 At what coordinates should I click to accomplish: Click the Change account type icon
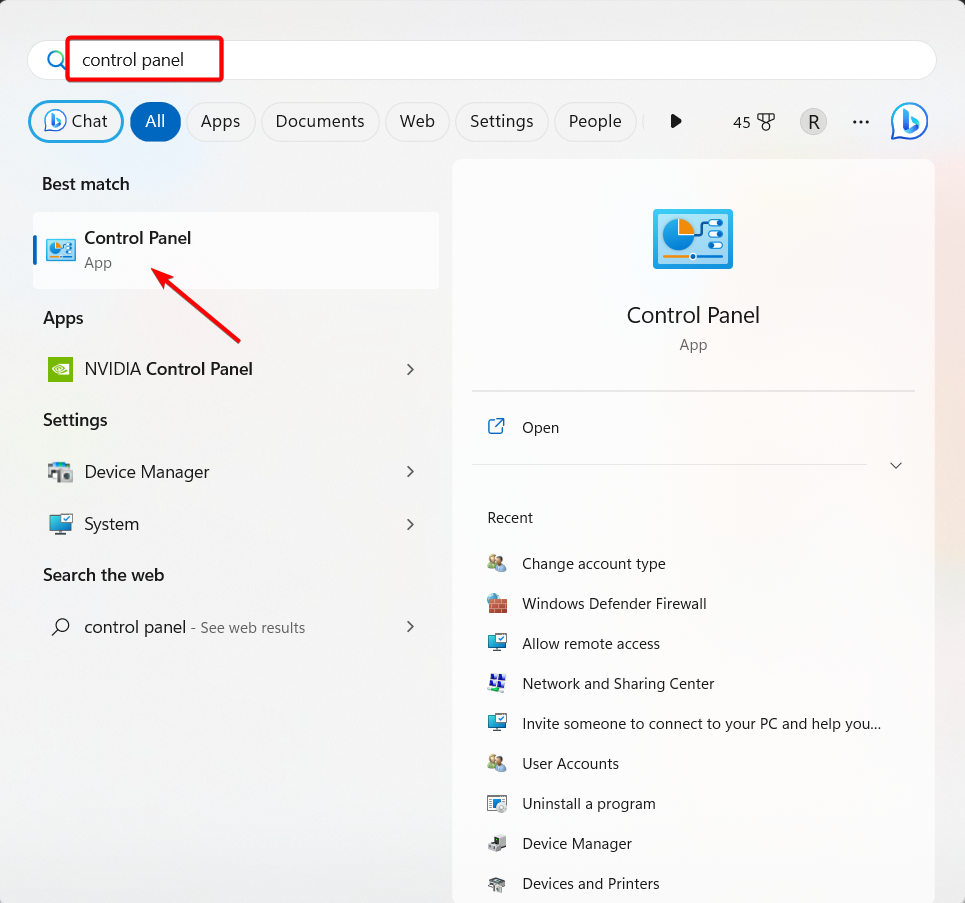point(497,563)
